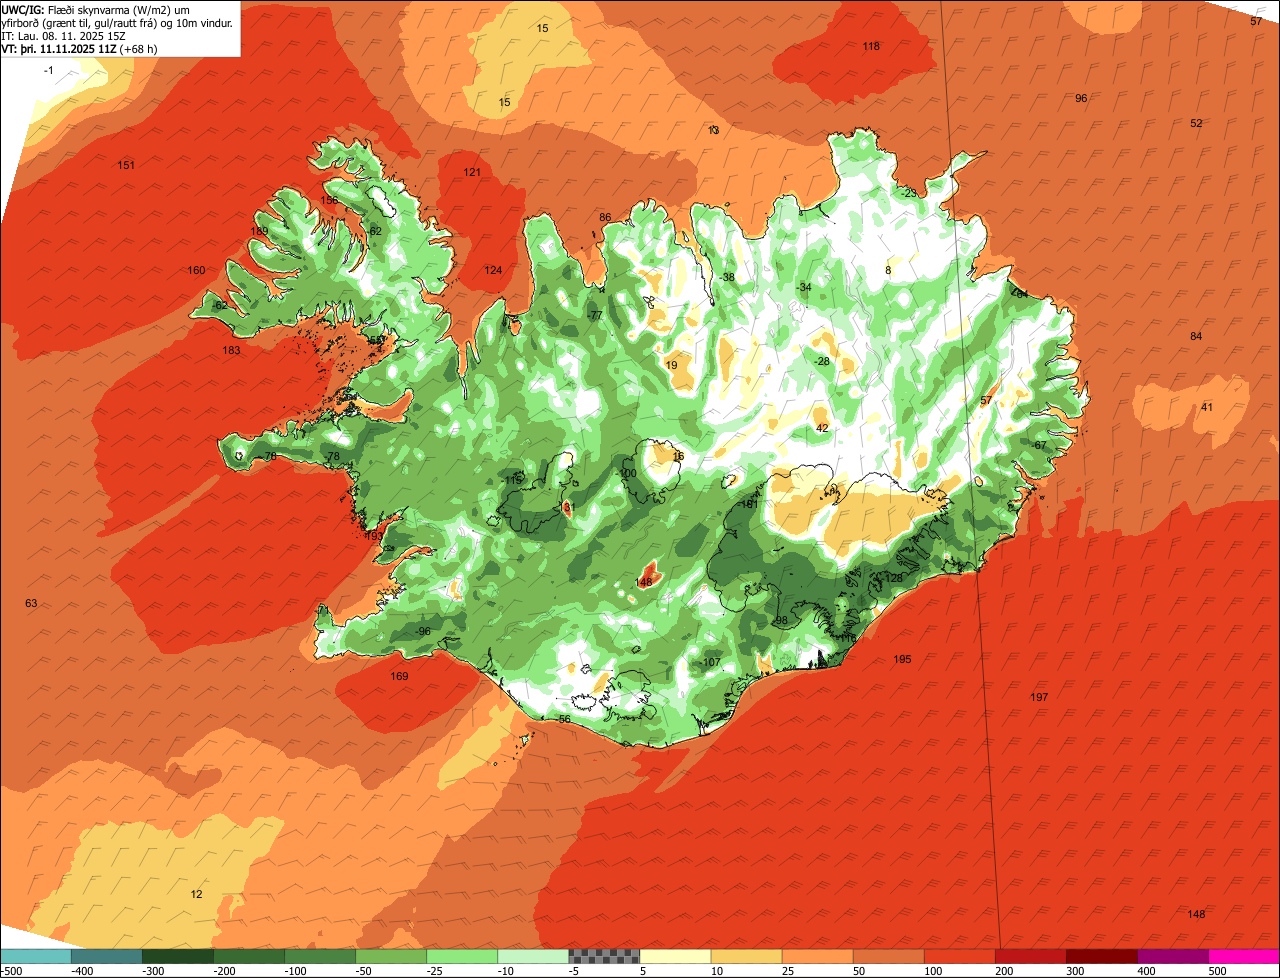Click the '118' flux value on the map
Screen dimensions: 1280x978
[x=871, y=47]
